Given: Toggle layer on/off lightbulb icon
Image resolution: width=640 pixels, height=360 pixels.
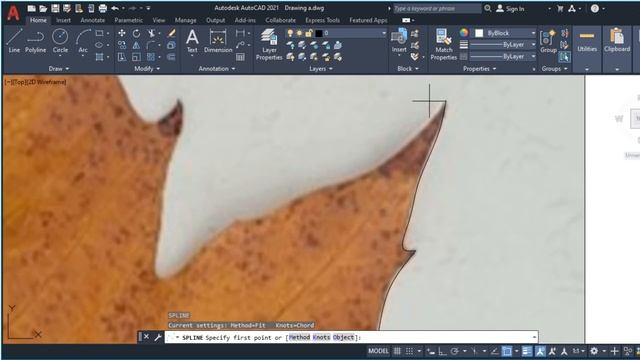Looking at the screenshot, I should (x=290, y=33).
